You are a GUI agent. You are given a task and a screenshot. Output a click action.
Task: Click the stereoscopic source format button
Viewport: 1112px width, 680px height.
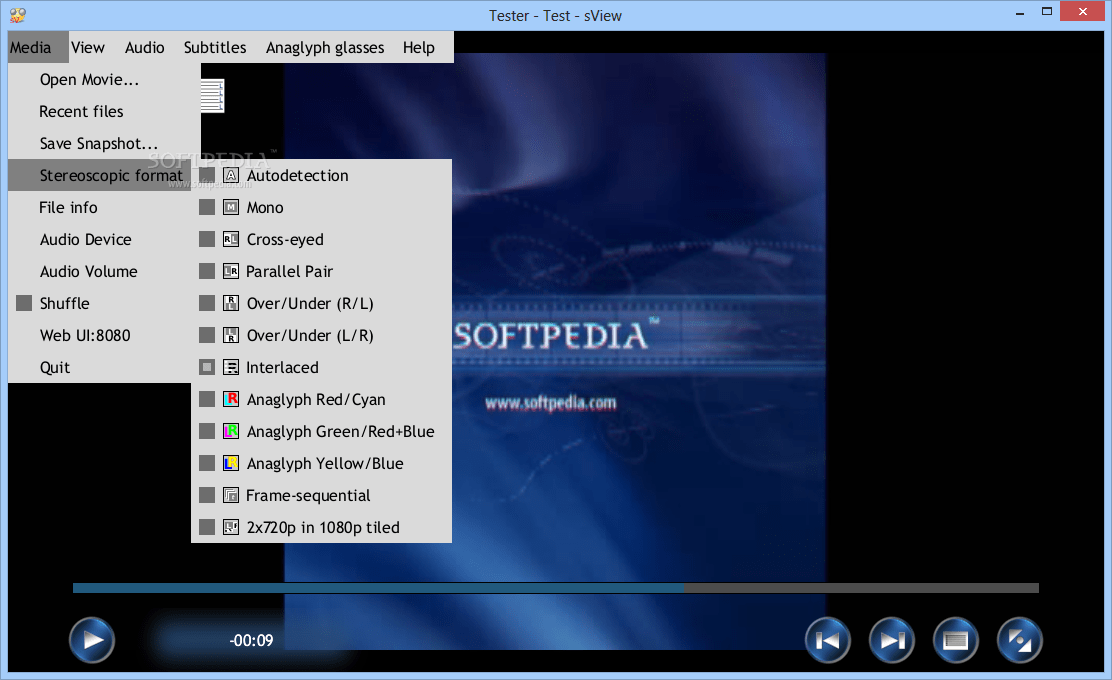pos(955,640)
